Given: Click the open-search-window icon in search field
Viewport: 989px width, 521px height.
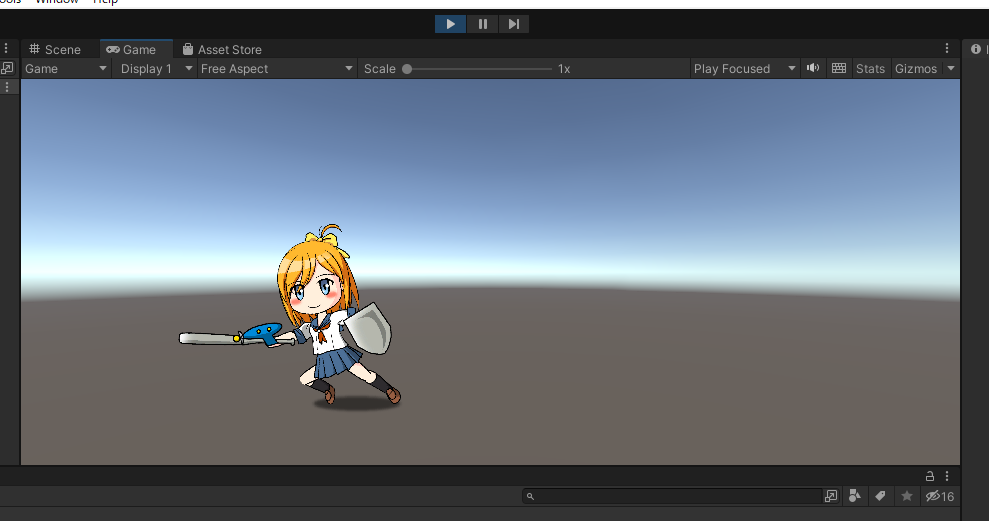Looking at the screenshot, I should 831,496.
